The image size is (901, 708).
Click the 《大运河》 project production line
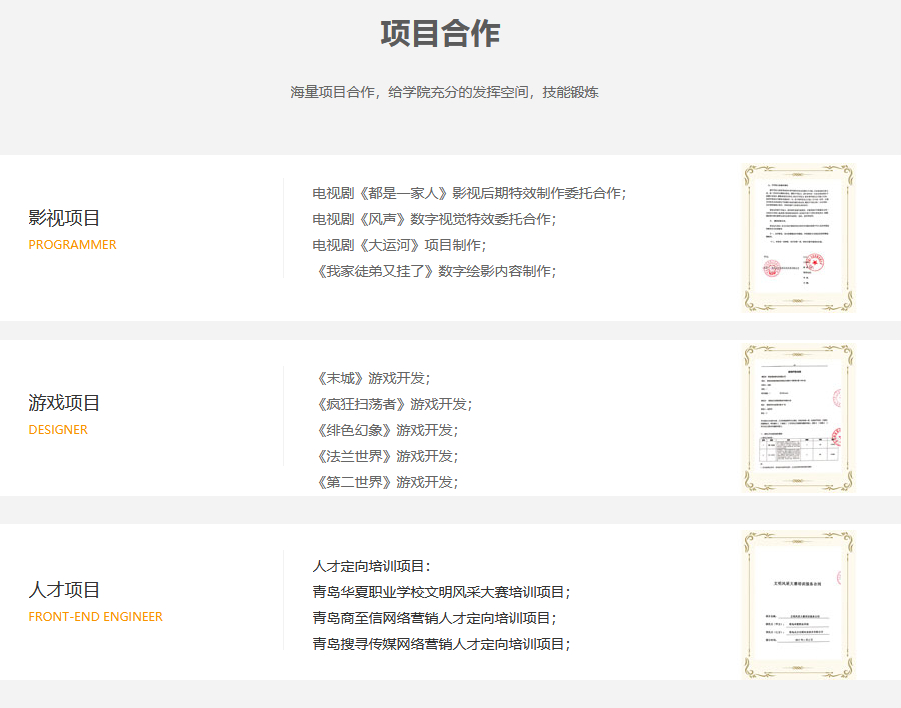(x=399, y=245)
